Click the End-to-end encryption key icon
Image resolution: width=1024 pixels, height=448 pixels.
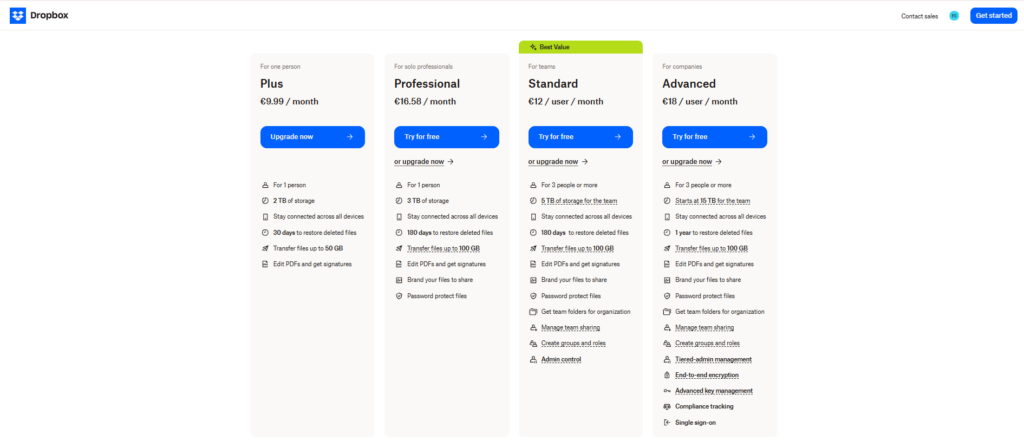coord(667,375)
